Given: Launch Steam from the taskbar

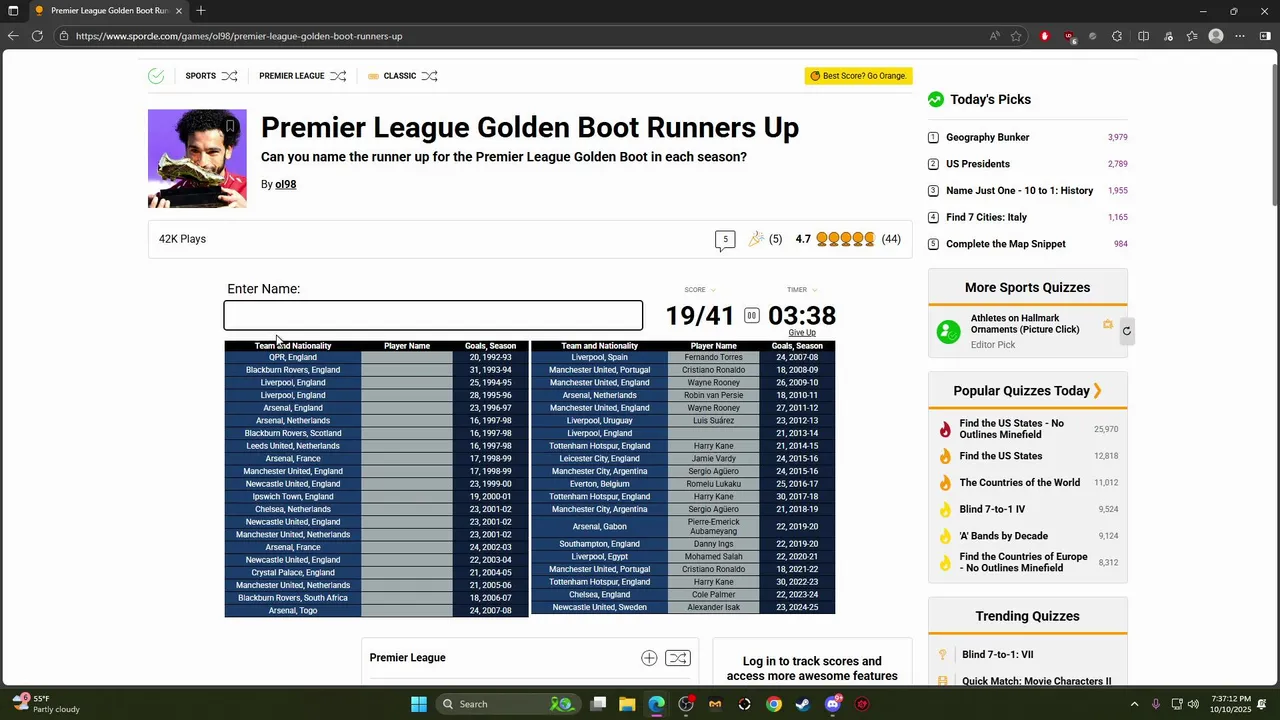Looking at the screenshot, I should tap(803, 704).
